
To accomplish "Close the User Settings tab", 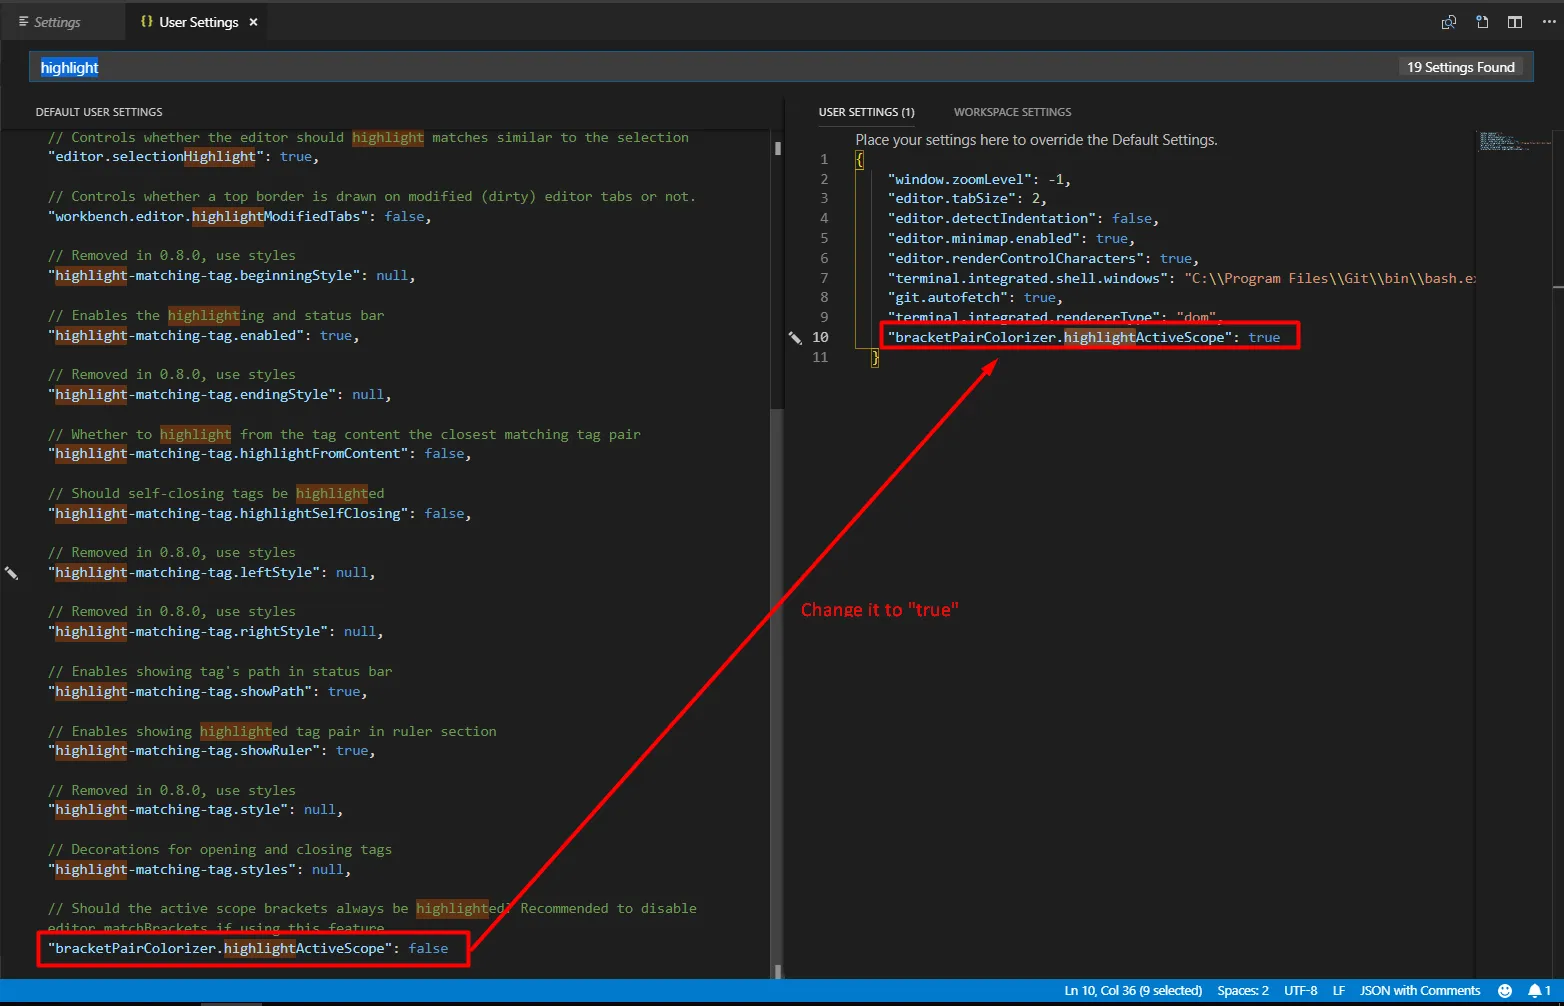I will point(254,22).
